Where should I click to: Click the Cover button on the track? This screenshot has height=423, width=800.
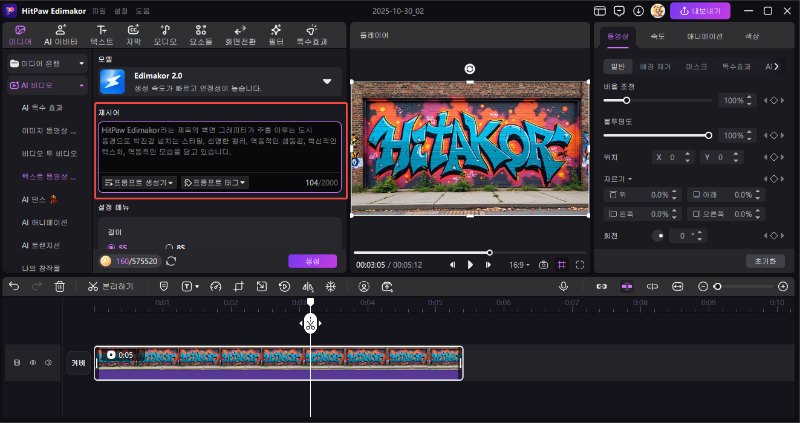79,363
